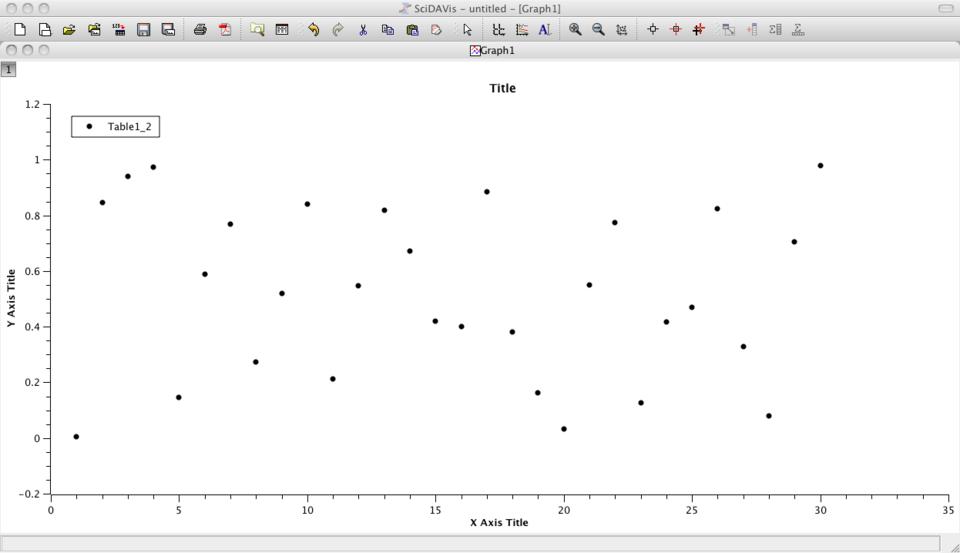
Task: Click the Cut scissors icon
Action: (x=363, y=30)
